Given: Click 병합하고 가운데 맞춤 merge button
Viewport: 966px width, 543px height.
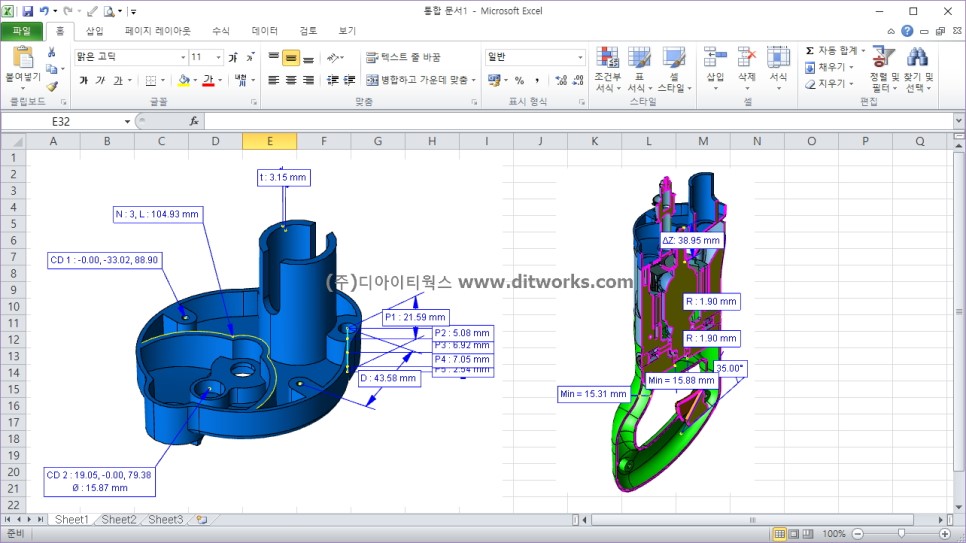Looking at the screenshot, I should coord(417,80).
